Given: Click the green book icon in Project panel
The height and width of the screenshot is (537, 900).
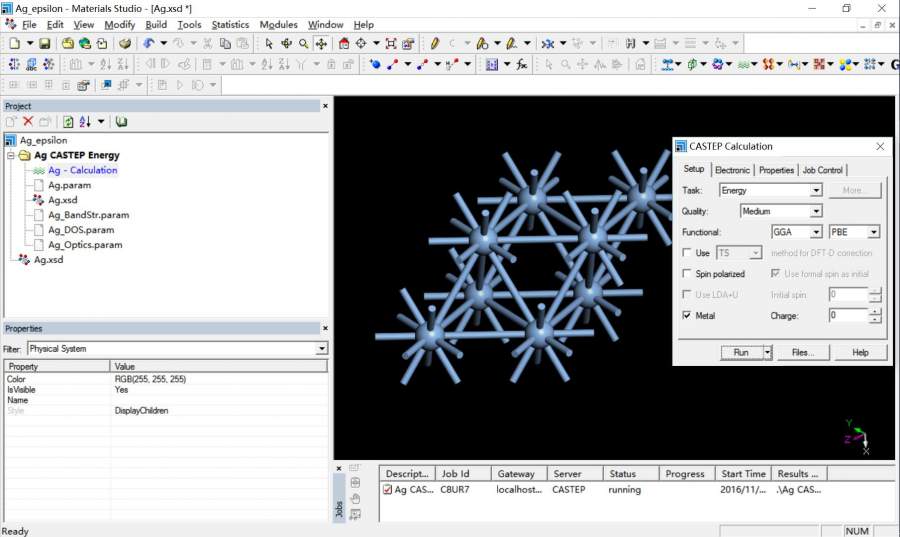Looking at the screenshot, I should (x=121, y=122).
